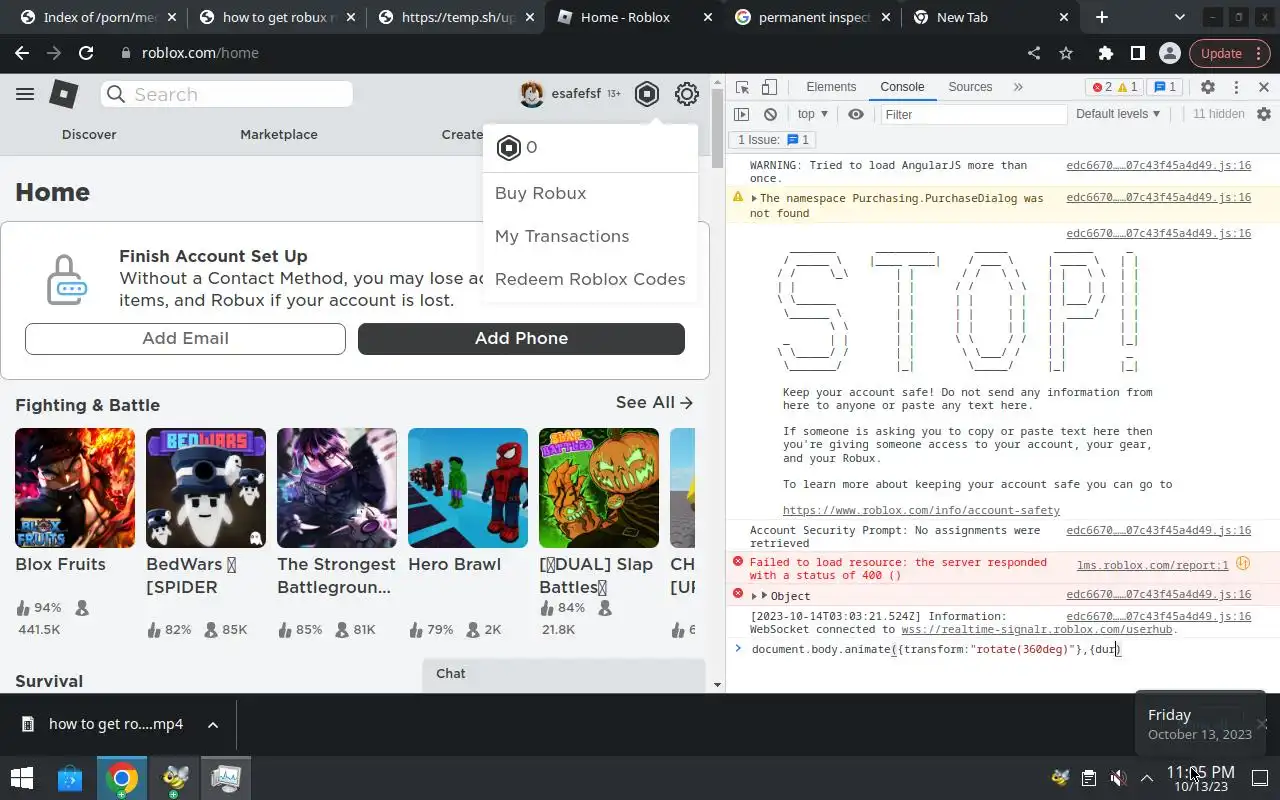The image size is (1280, 800).
Task: Open DevTools settings gear
Action: pyautogui.click(x=1208, y=87)
